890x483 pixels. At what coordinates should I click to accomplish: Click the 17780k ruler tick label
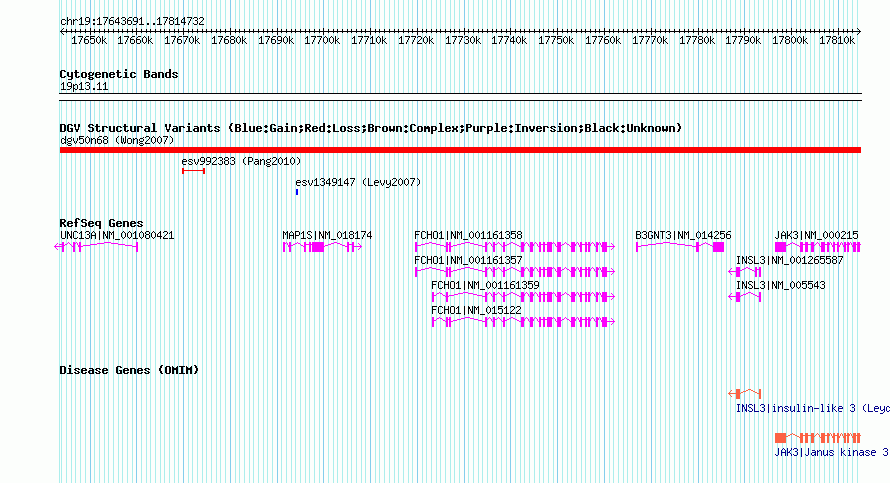[696, 40]
